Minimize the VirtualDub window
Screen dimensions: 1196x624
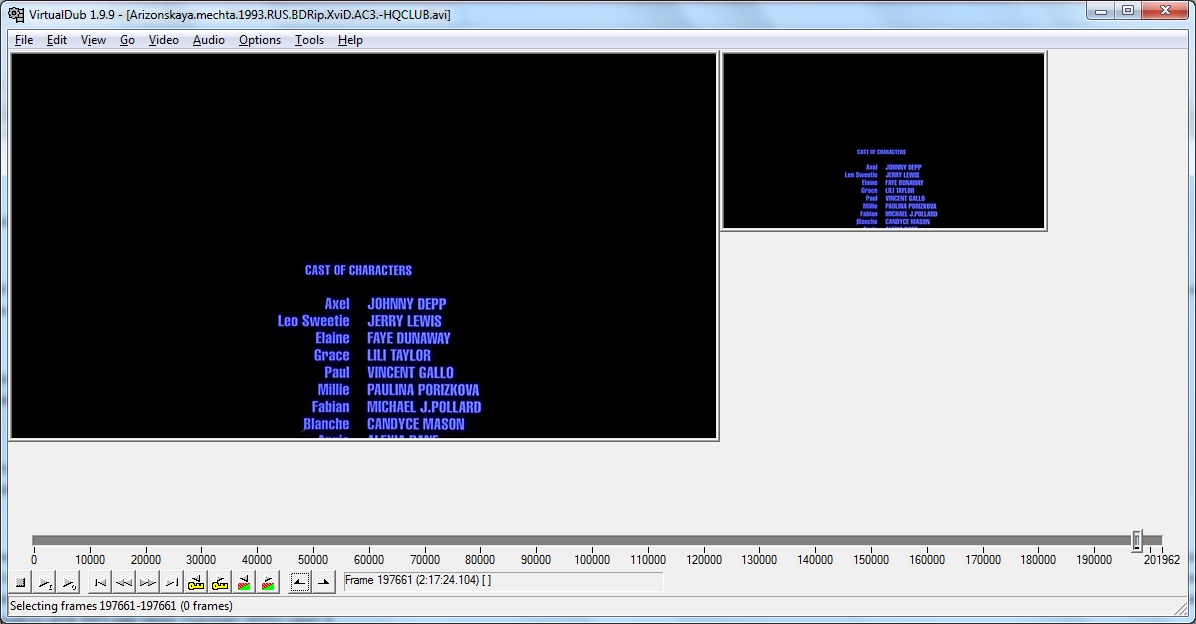(x=1100, y=11)
